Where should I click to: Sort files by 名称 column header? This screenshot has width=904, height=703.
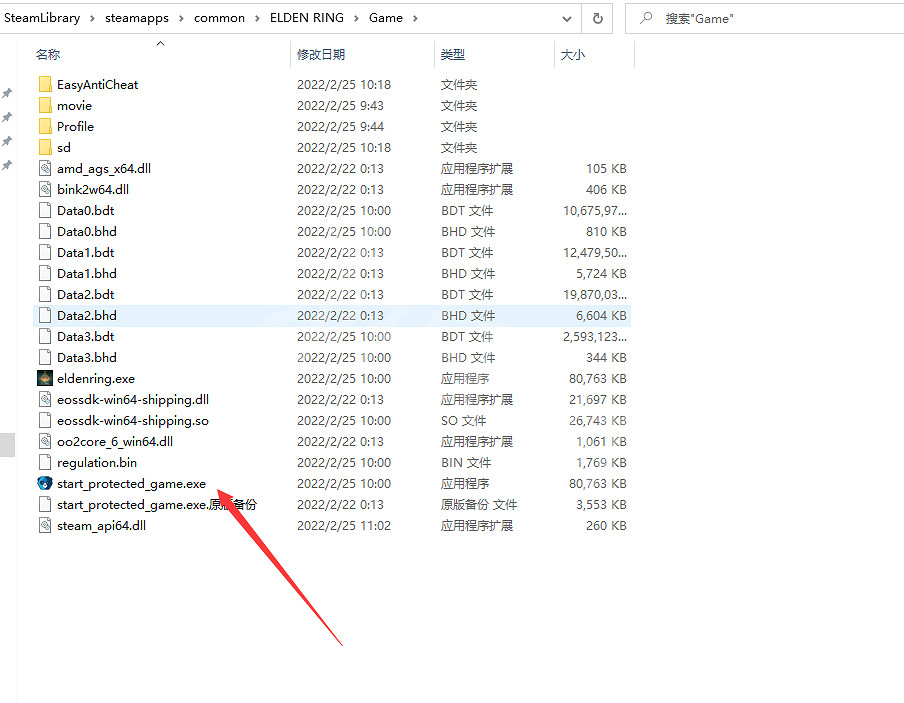click(x=48, y=55)
